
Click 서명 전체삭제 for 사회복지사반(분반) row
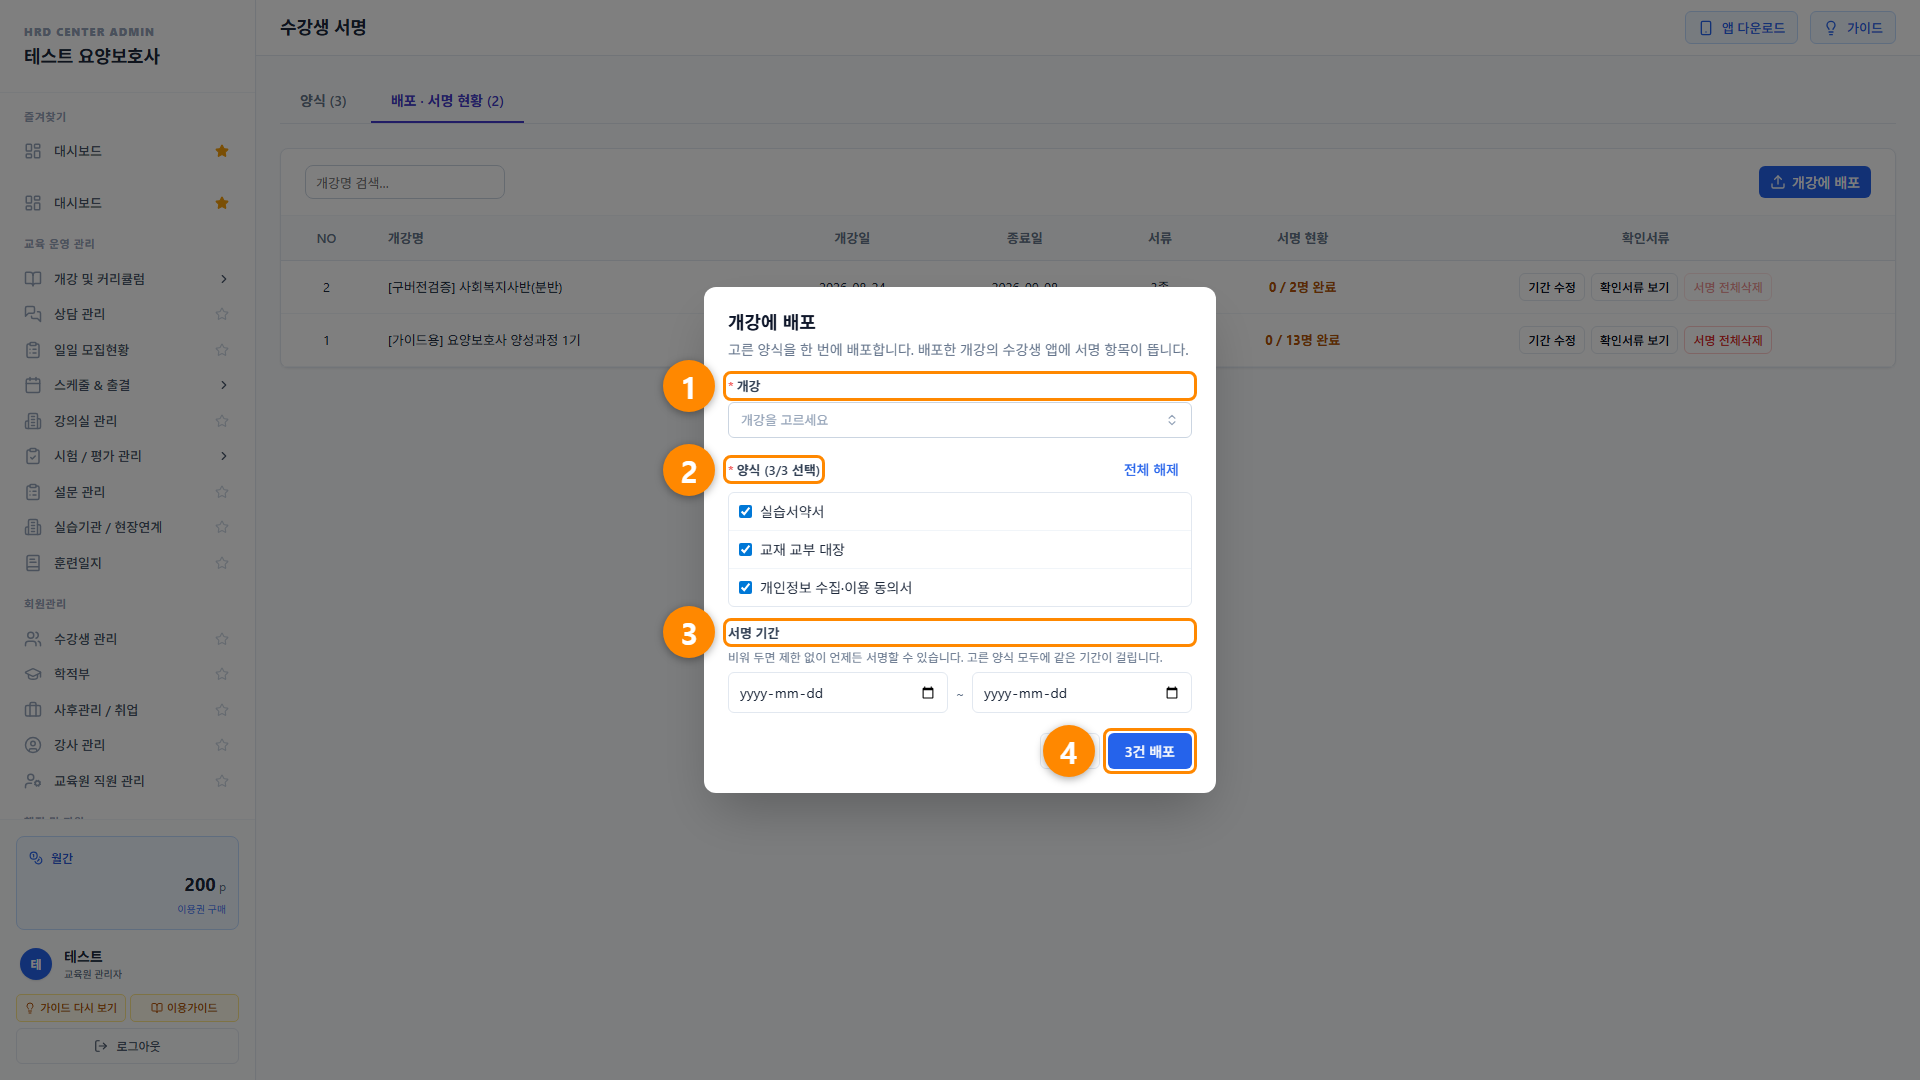pos(1727,288)
